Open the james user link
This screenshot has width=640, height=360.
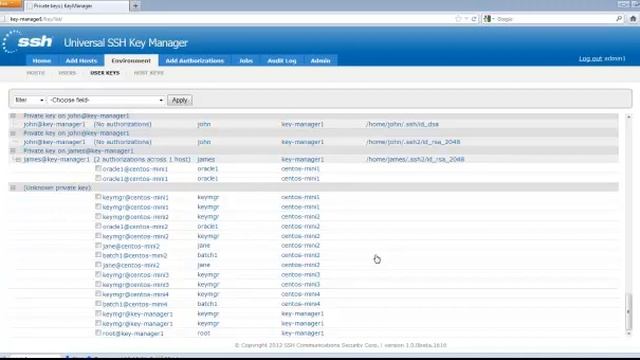coord(206,159)
